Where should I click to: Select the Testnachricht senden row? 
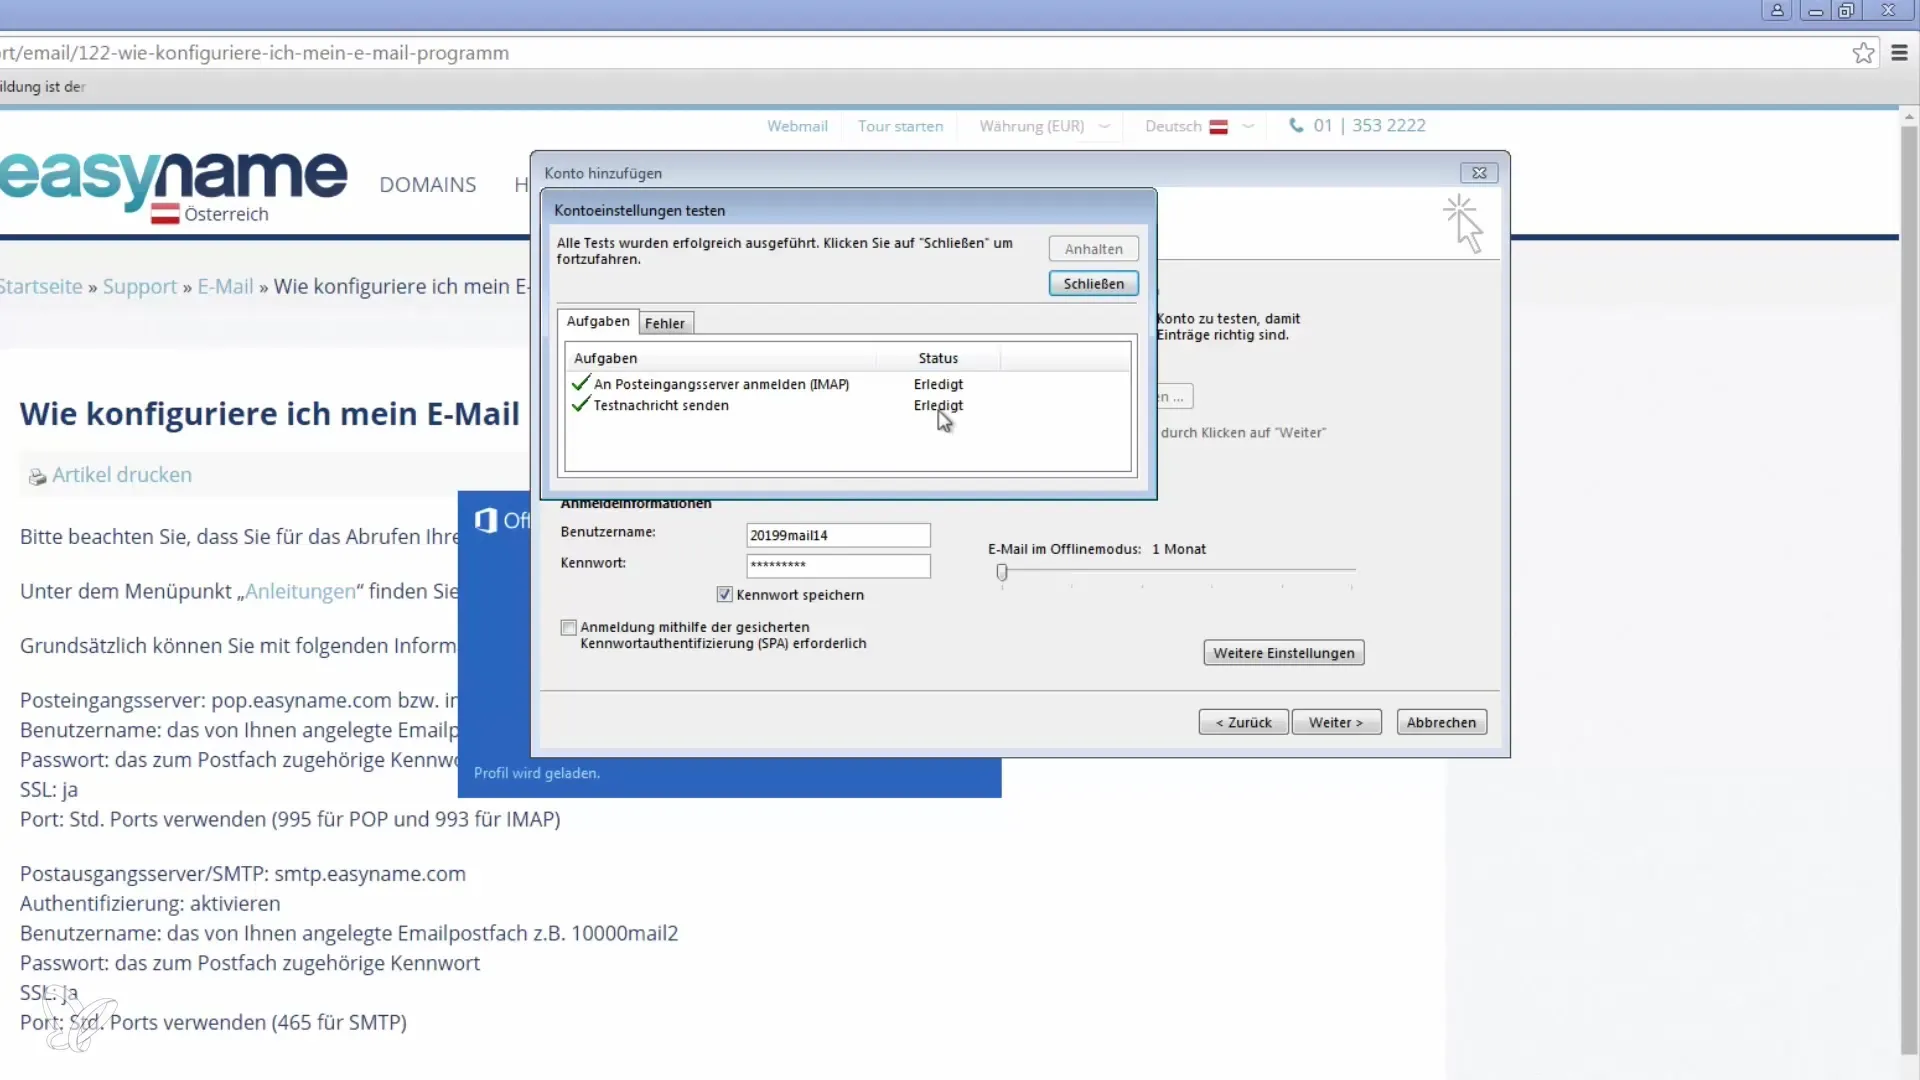point(848,405)
